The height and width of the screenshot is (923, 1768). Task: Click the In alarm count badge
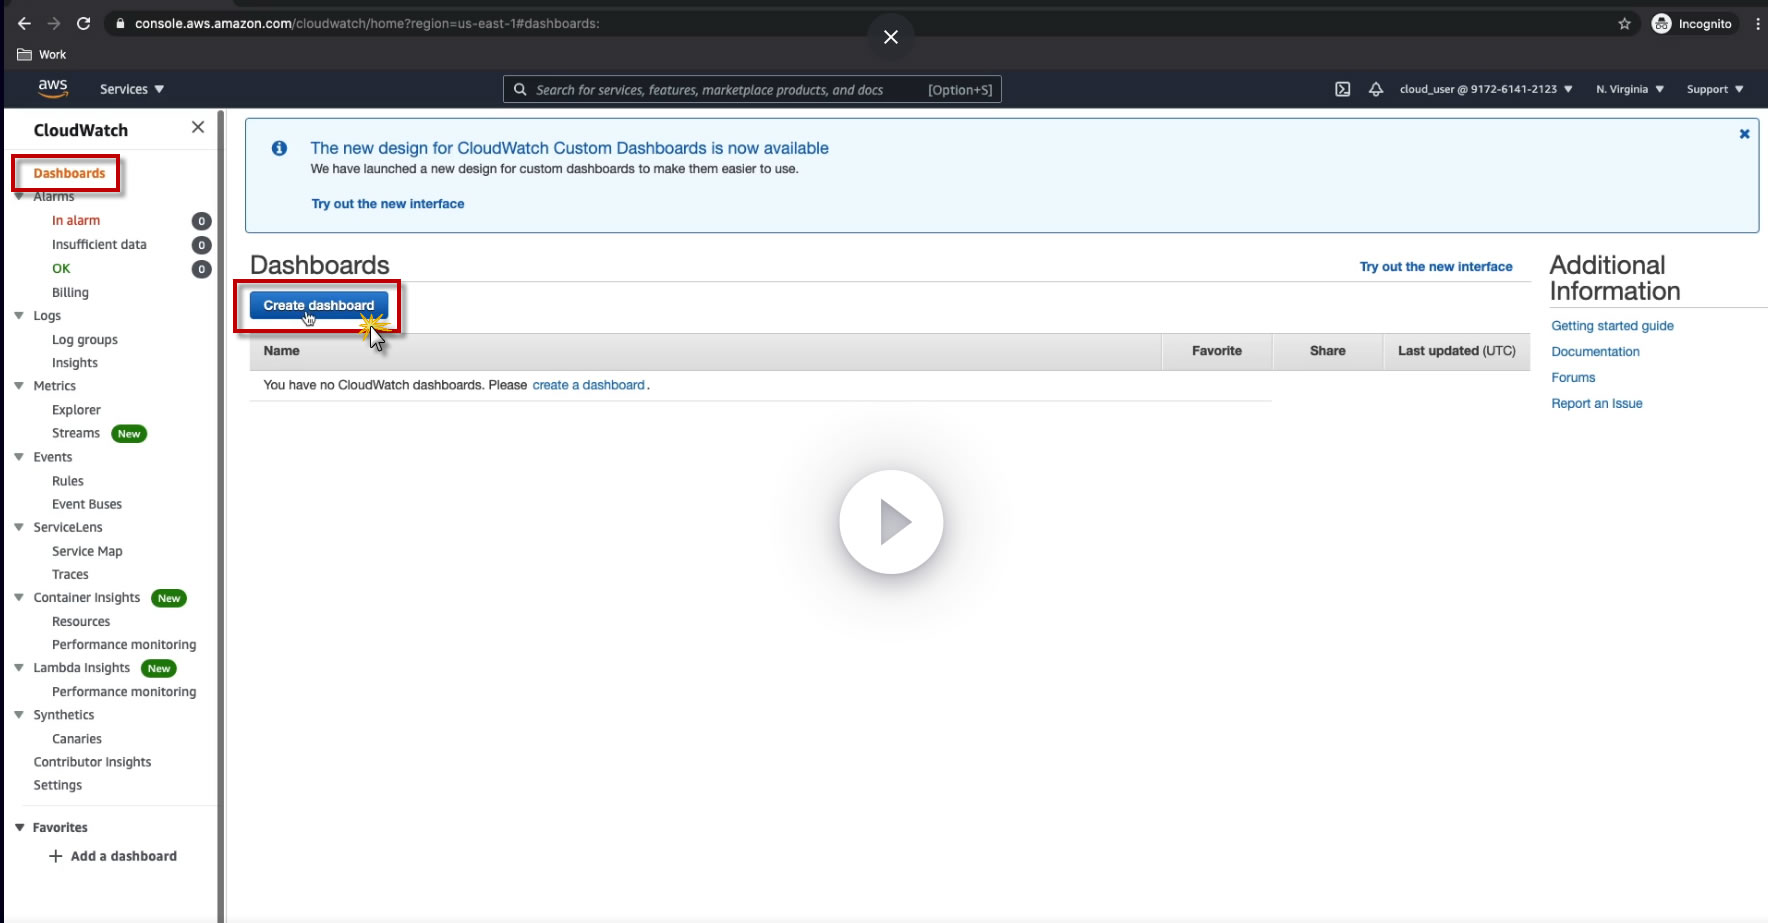pos(201,221)
